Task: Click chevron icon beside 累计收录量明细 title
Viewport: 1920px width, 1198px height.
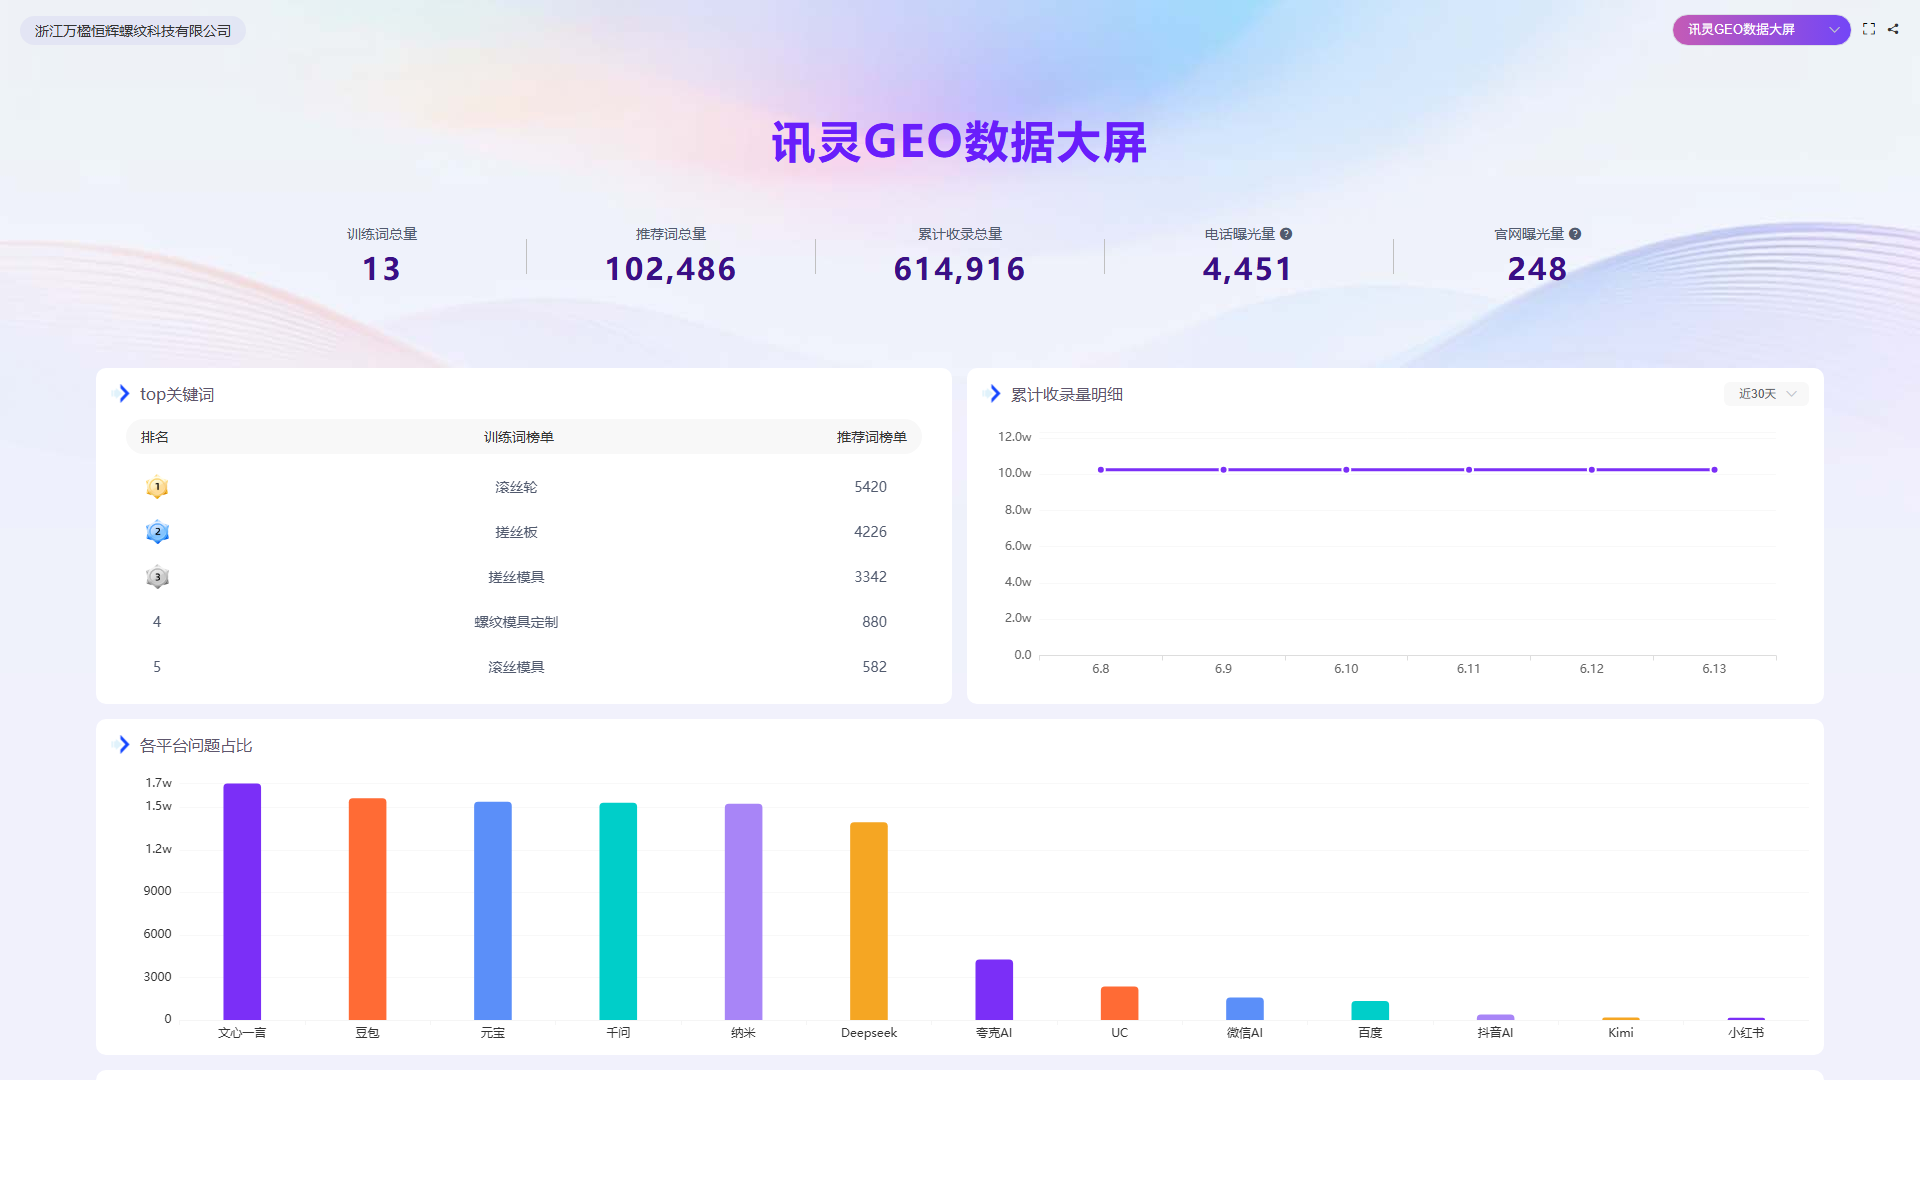Action: pos(994,394)
